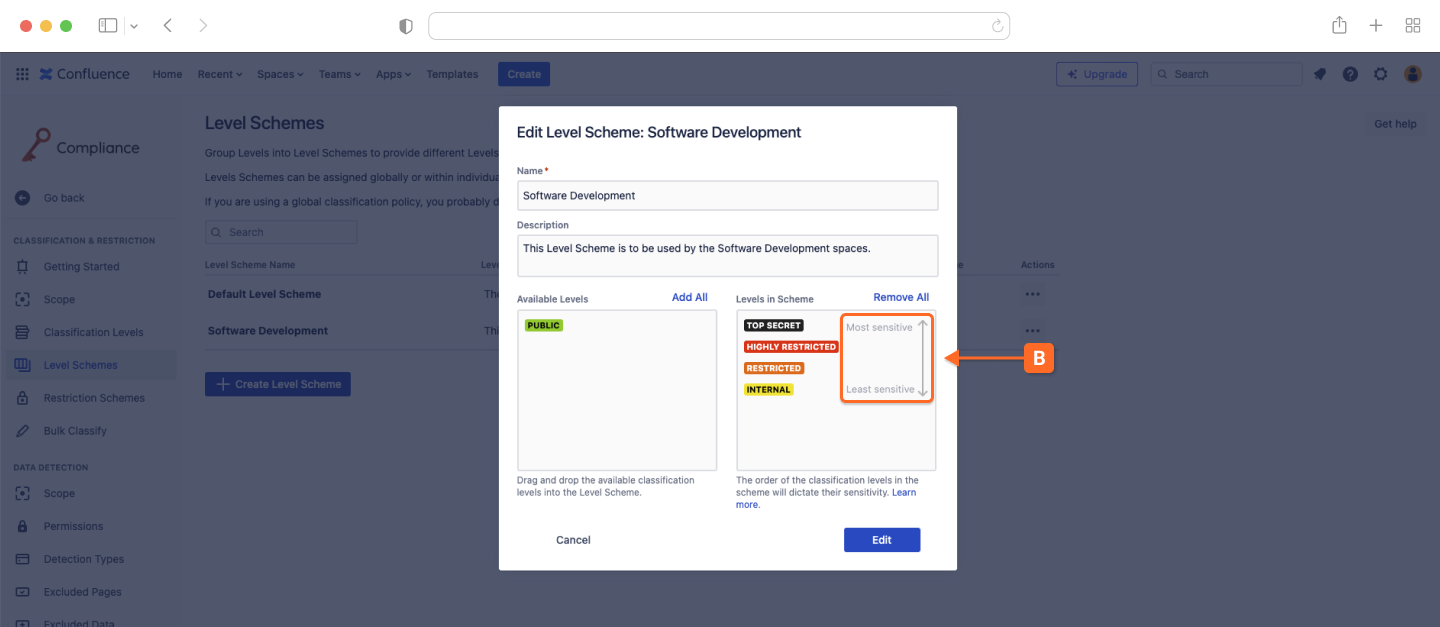Click the Edit button in the dialog

[x=881, y=540]
